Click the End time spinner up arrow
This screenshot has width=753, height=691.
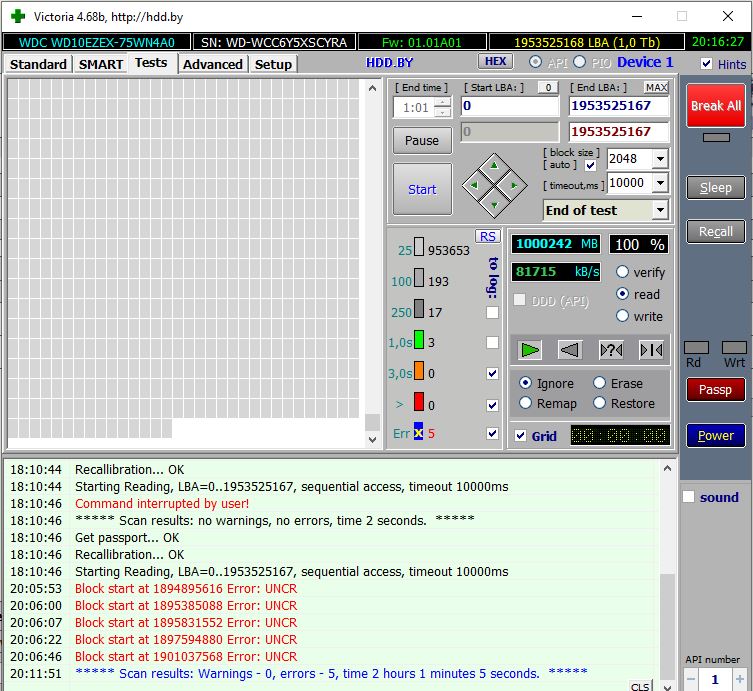pyautogui.click(x=442, y=102)
